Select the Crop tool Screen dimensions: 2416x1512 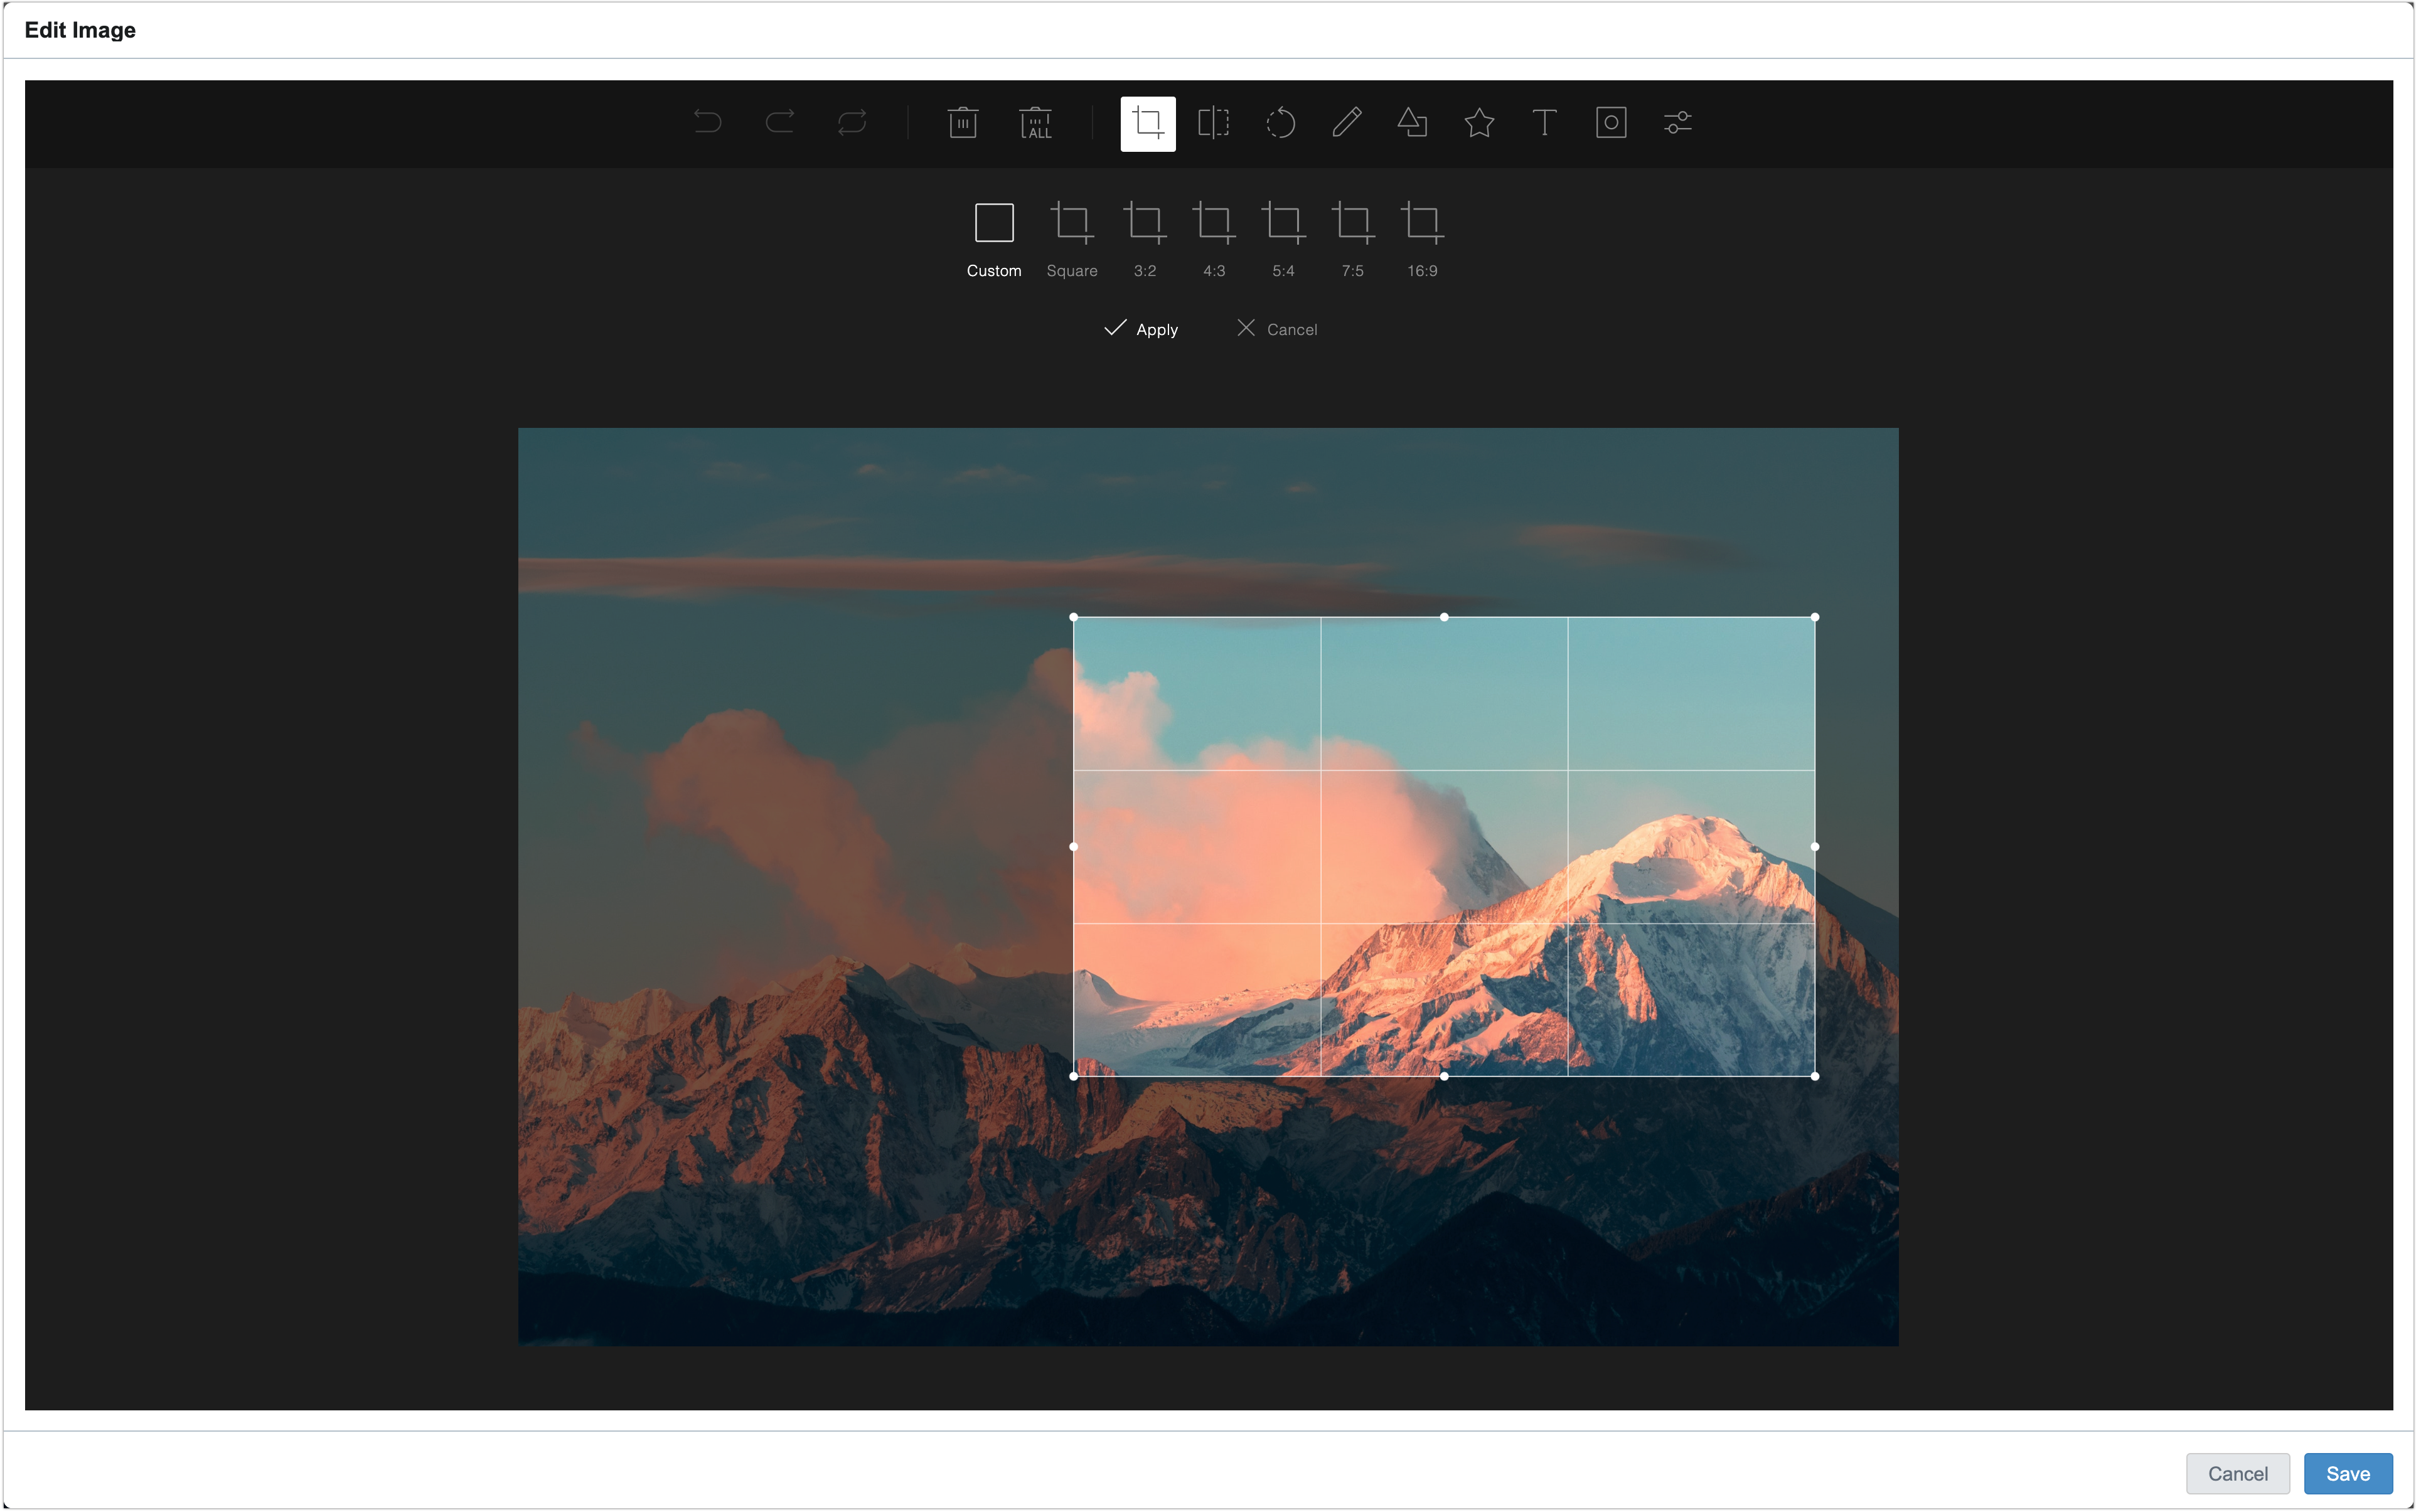pyautogui.click(x=1148, y=122)
